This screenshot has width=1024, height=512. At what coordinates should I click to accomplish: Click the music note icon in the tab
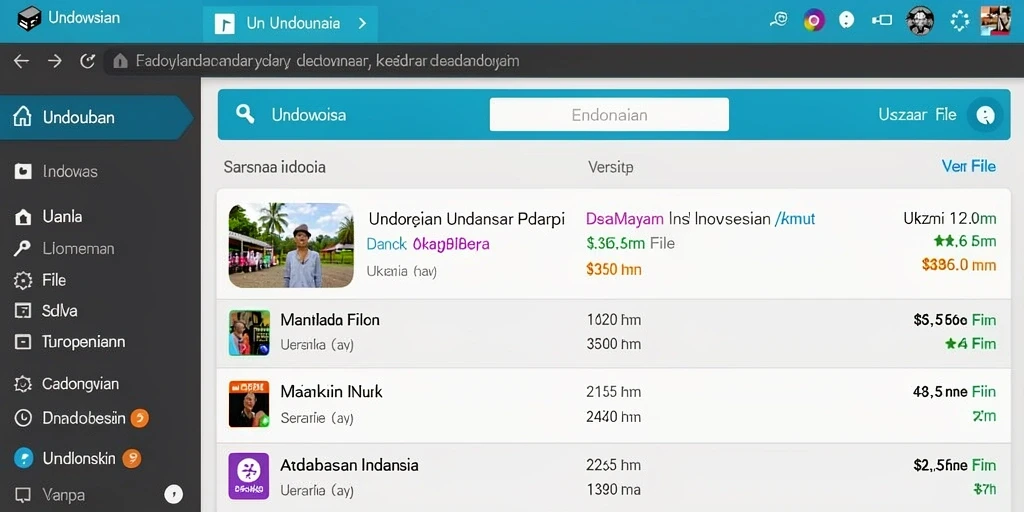224,24
